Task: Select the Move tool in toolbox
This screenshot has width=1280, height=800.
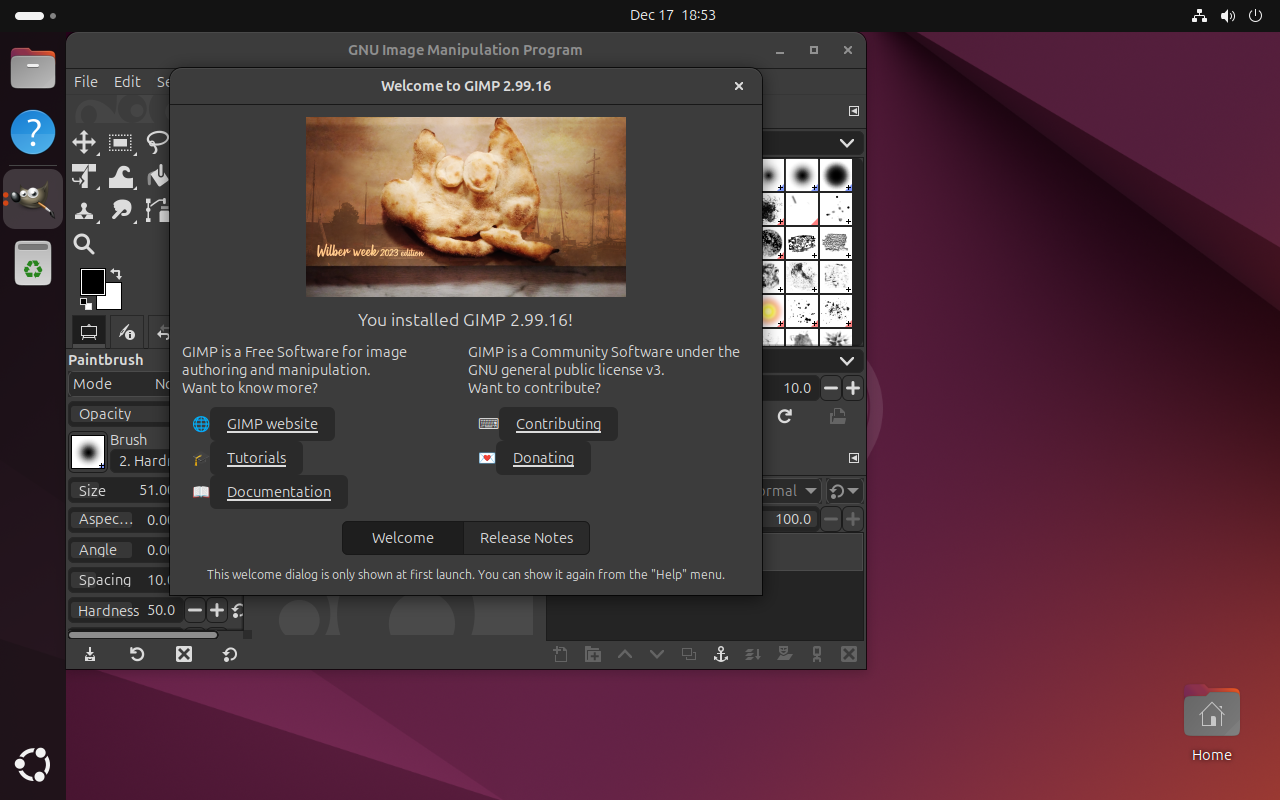Action: click(84, 143)
